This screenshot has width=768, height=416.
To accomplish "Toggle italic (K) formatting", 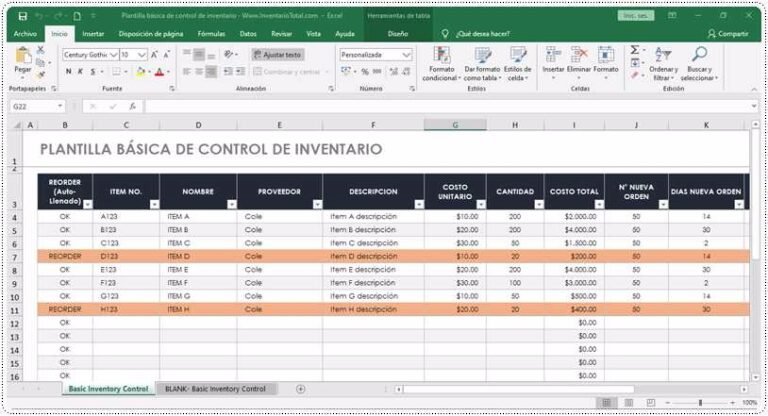I will pos(82,72).
